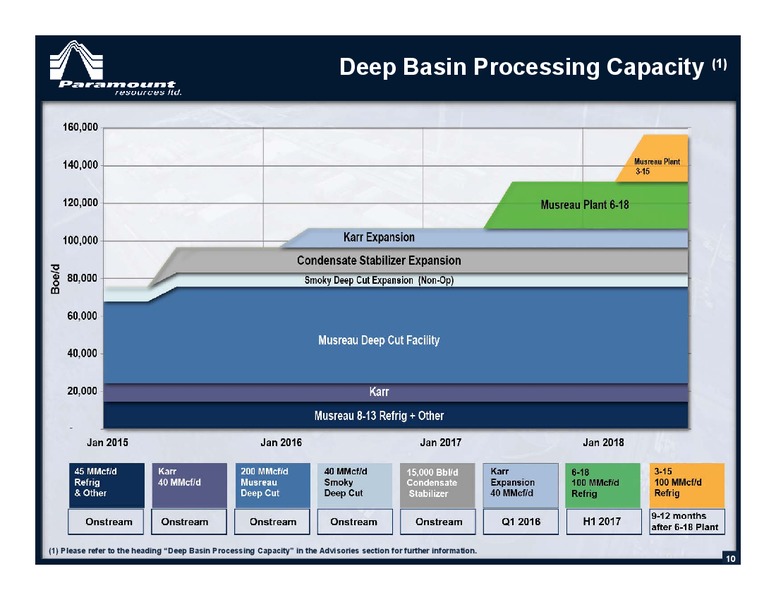Click 'Onstream' box under Karr 40 MMcf/d
The width and height of the screenshot is (776, 600).
189,522
